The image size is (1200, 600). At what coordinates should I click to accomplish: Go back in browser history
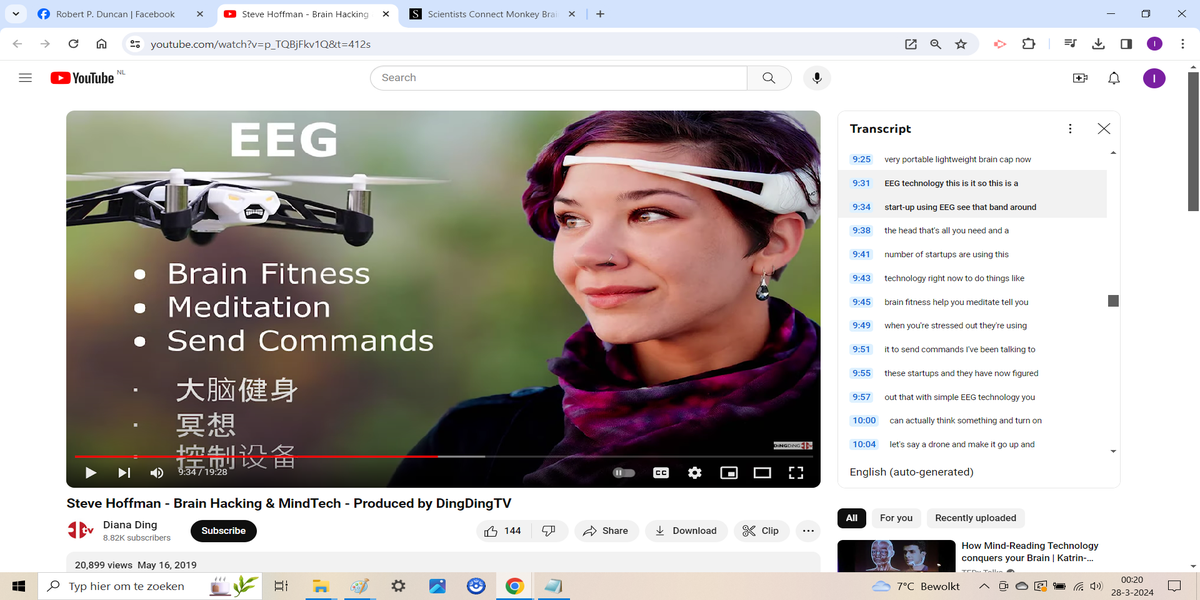[17, 44]
